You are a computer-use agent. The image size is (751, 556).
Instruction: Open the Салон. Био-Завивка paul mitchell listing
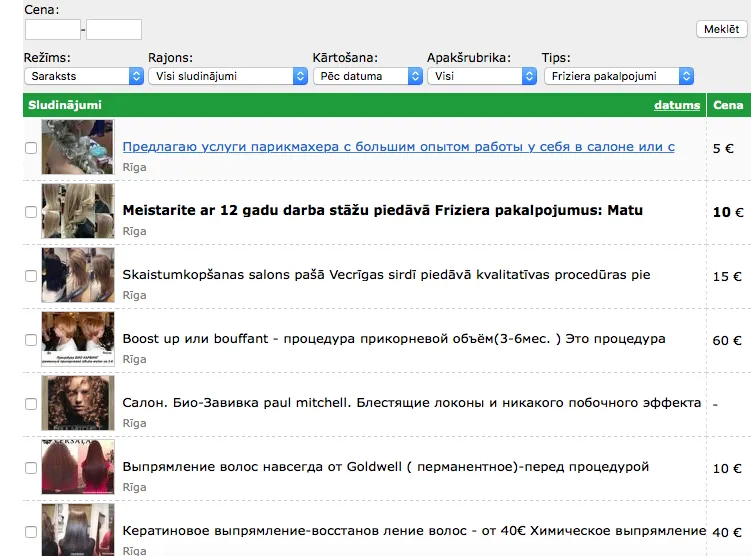tap(412, 402)
